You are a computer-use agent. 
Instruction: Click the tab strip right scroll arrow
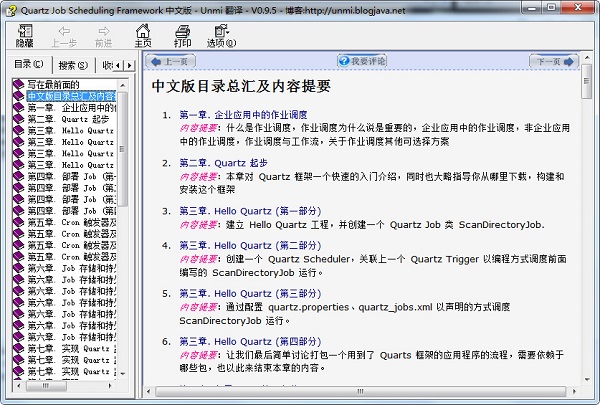[129, 65]
